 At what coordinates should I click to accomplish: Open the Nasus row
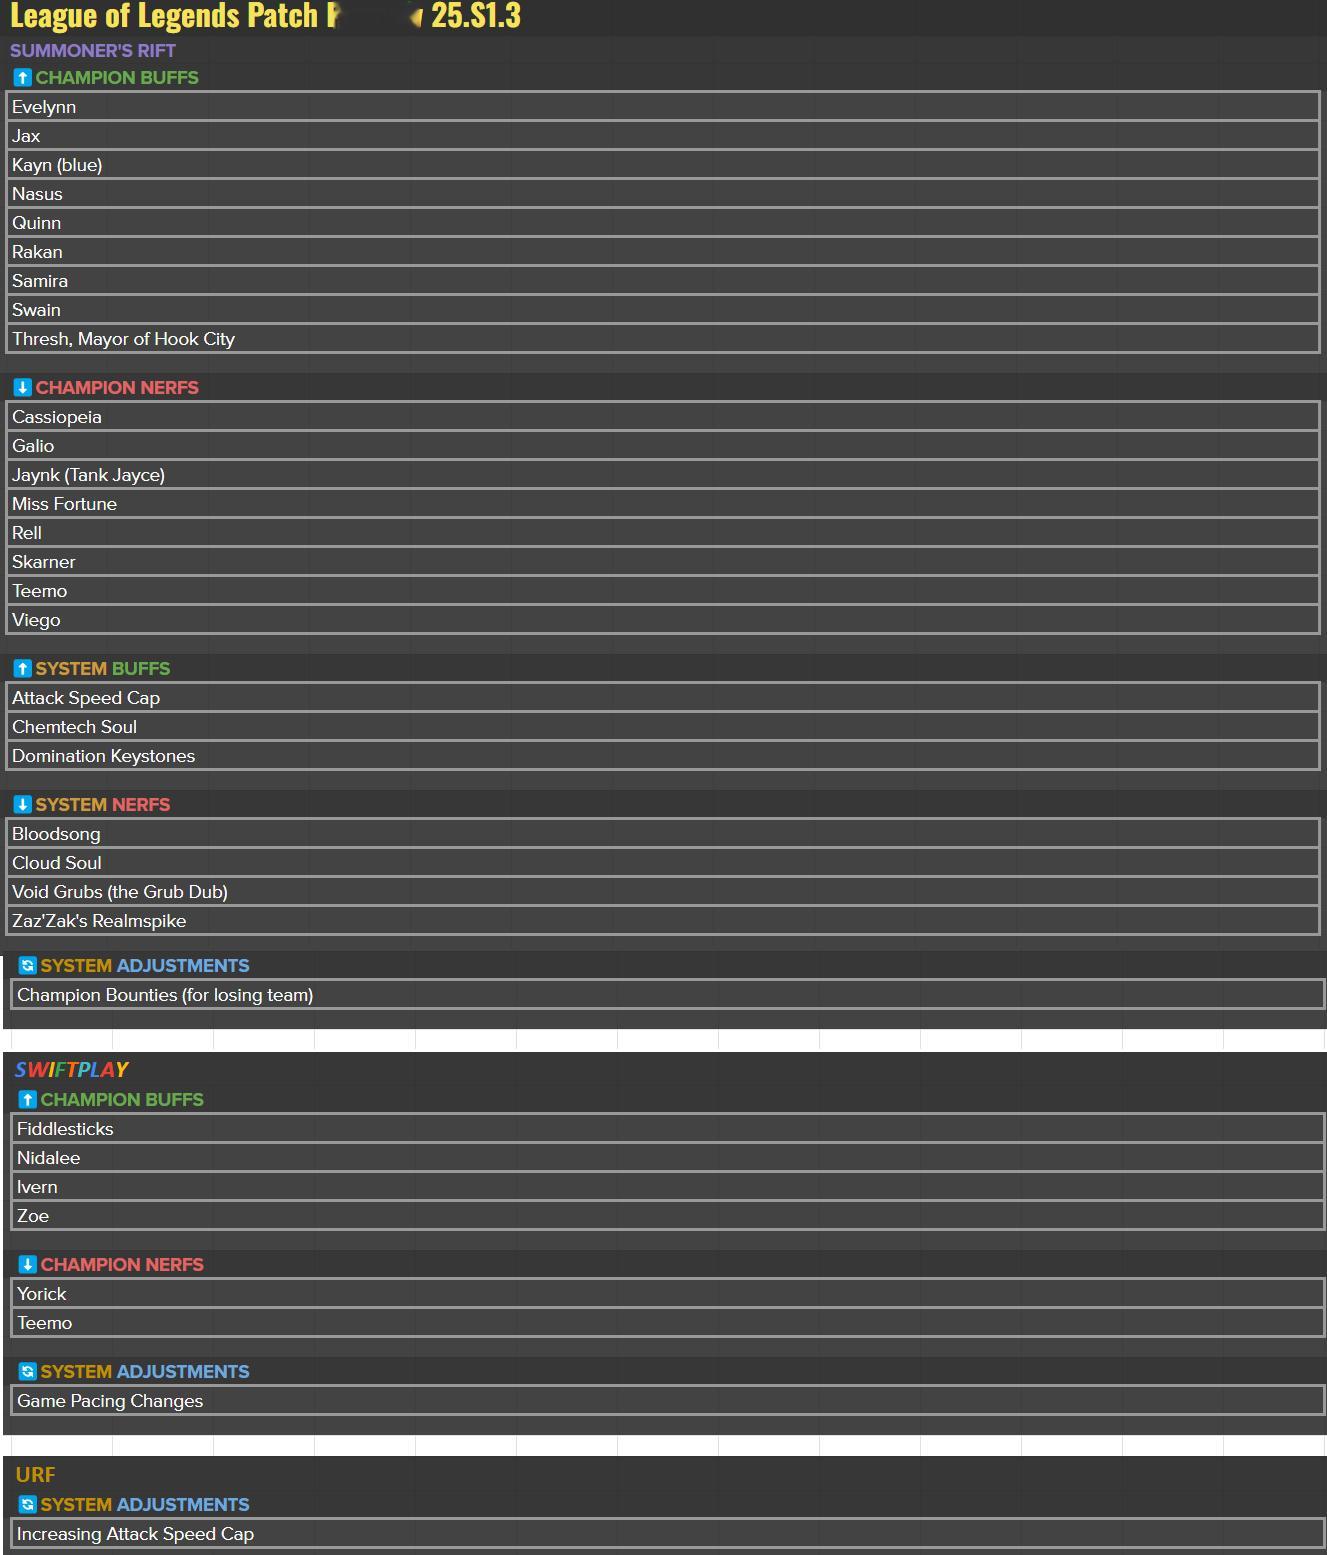coord(663,194)
